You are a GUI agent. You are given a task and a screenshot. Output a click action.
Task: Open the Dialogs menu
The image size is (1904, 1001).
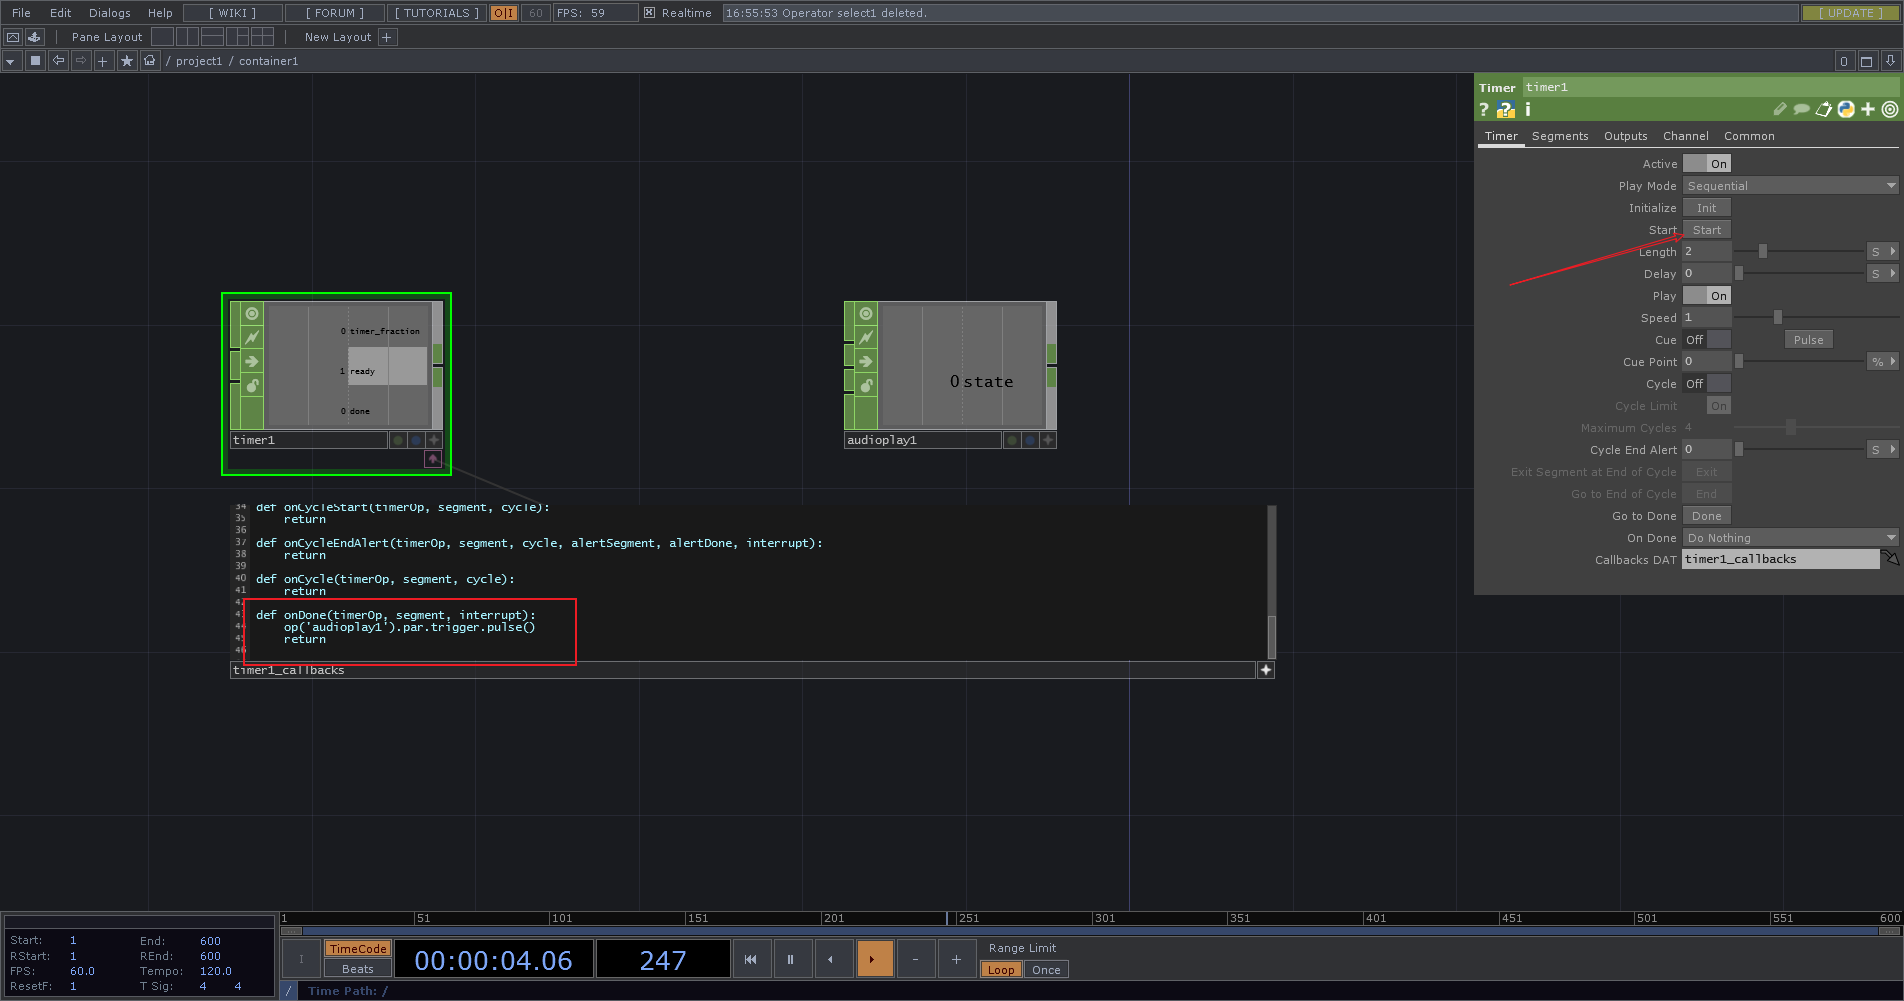108,13
